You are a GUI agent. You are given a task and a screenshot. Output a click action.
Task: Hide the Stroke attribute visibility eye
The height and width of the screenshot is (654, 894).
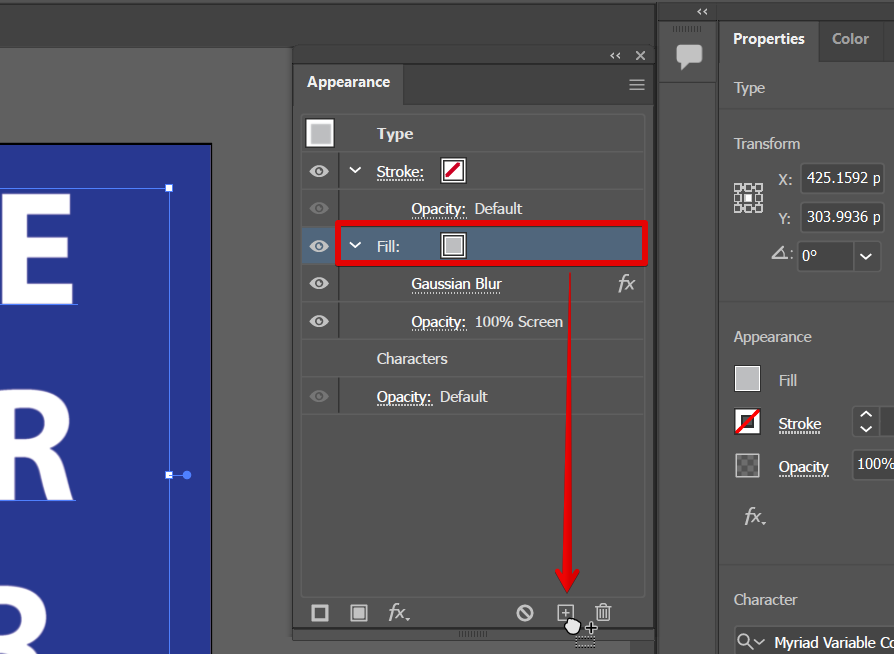319,171
